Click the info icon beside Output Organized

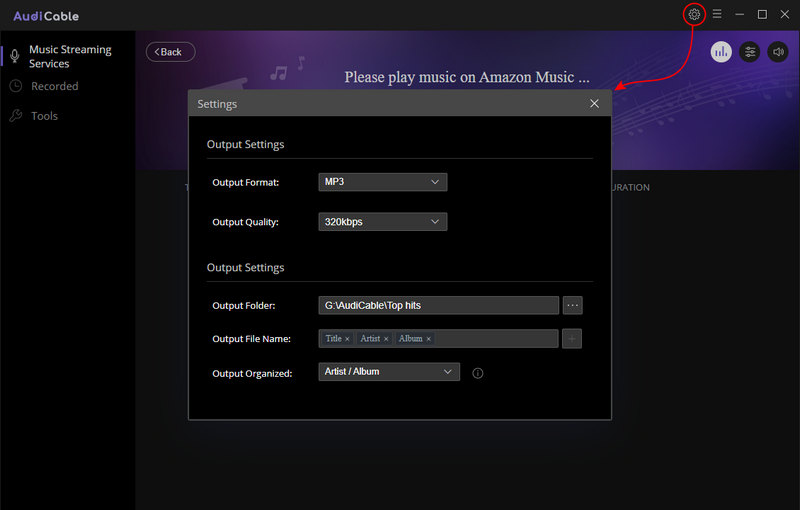(478, 373)
